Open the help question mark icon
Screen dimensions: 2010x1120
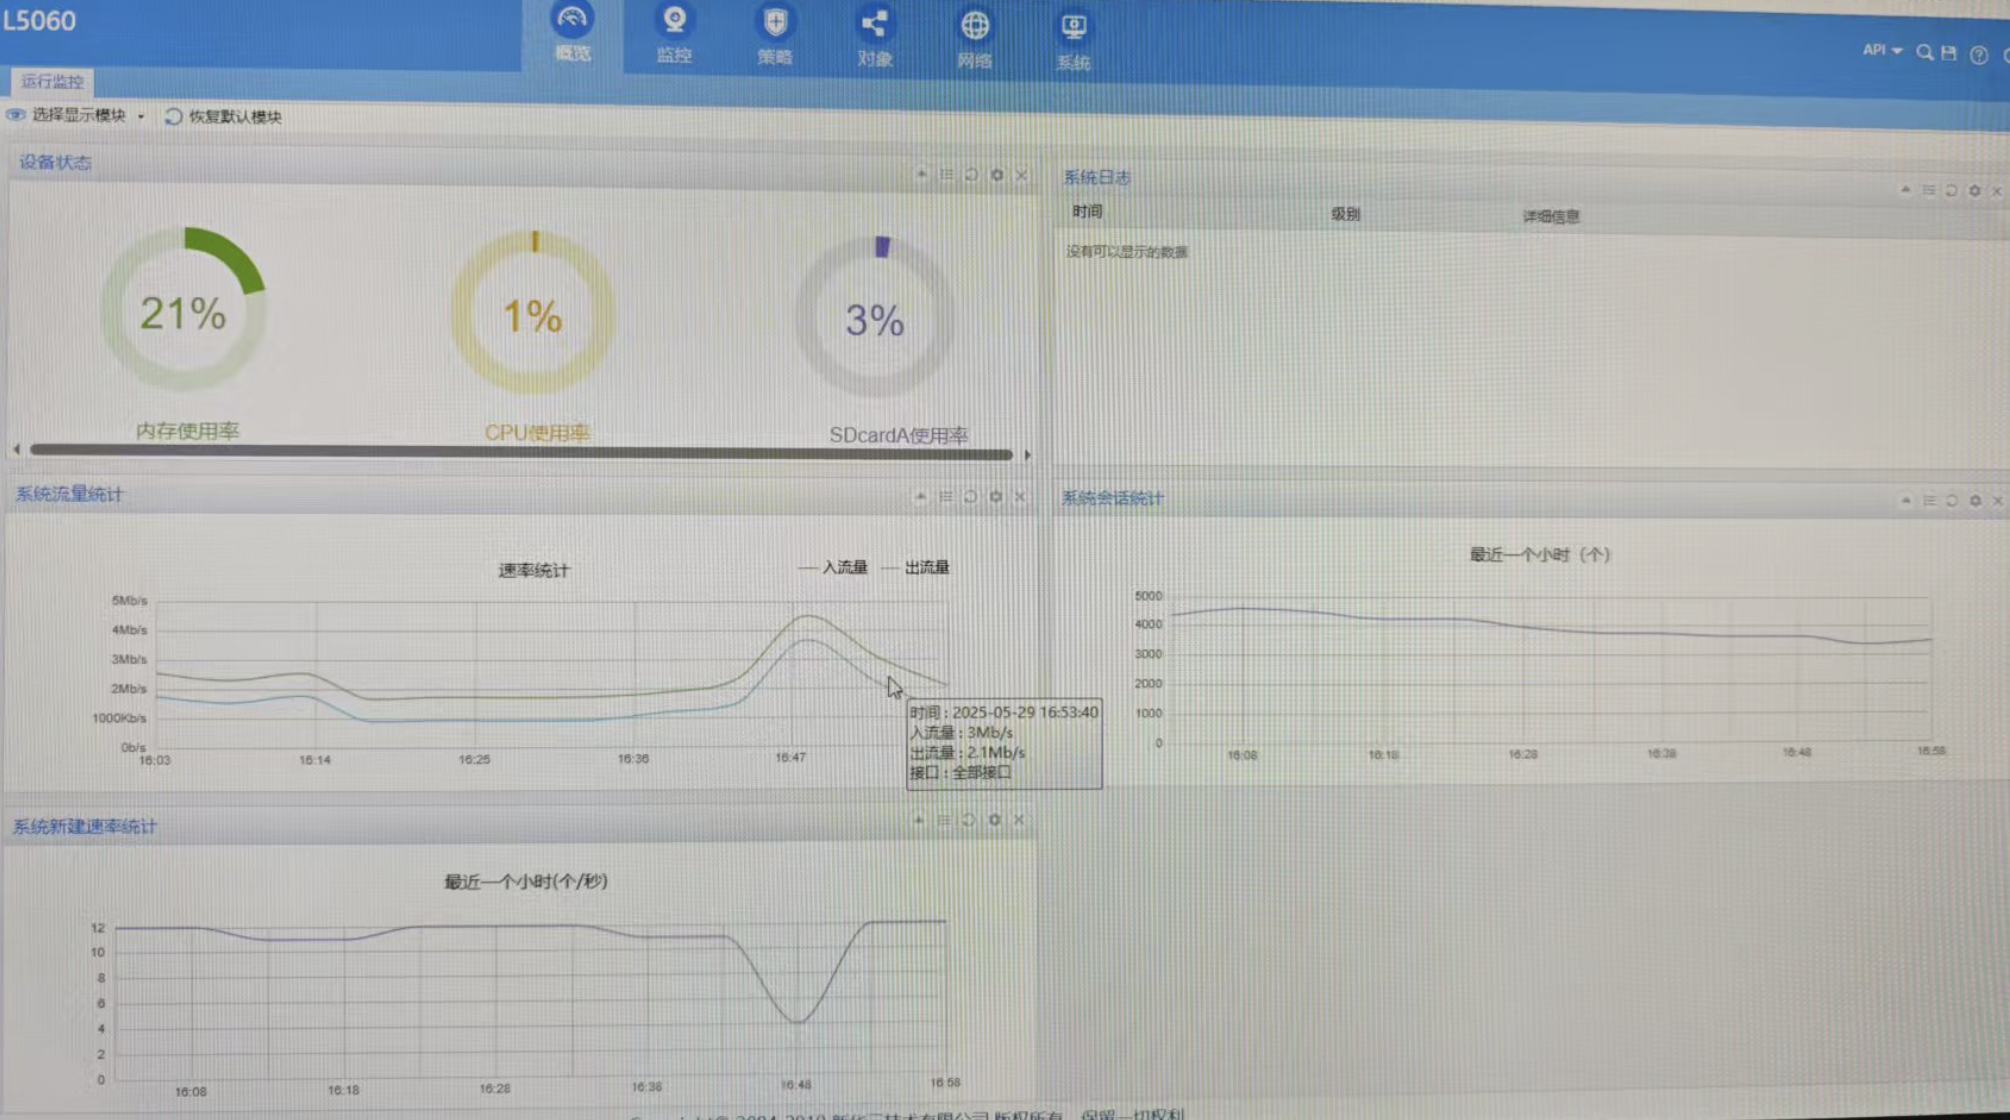[x=1979, y=55]
